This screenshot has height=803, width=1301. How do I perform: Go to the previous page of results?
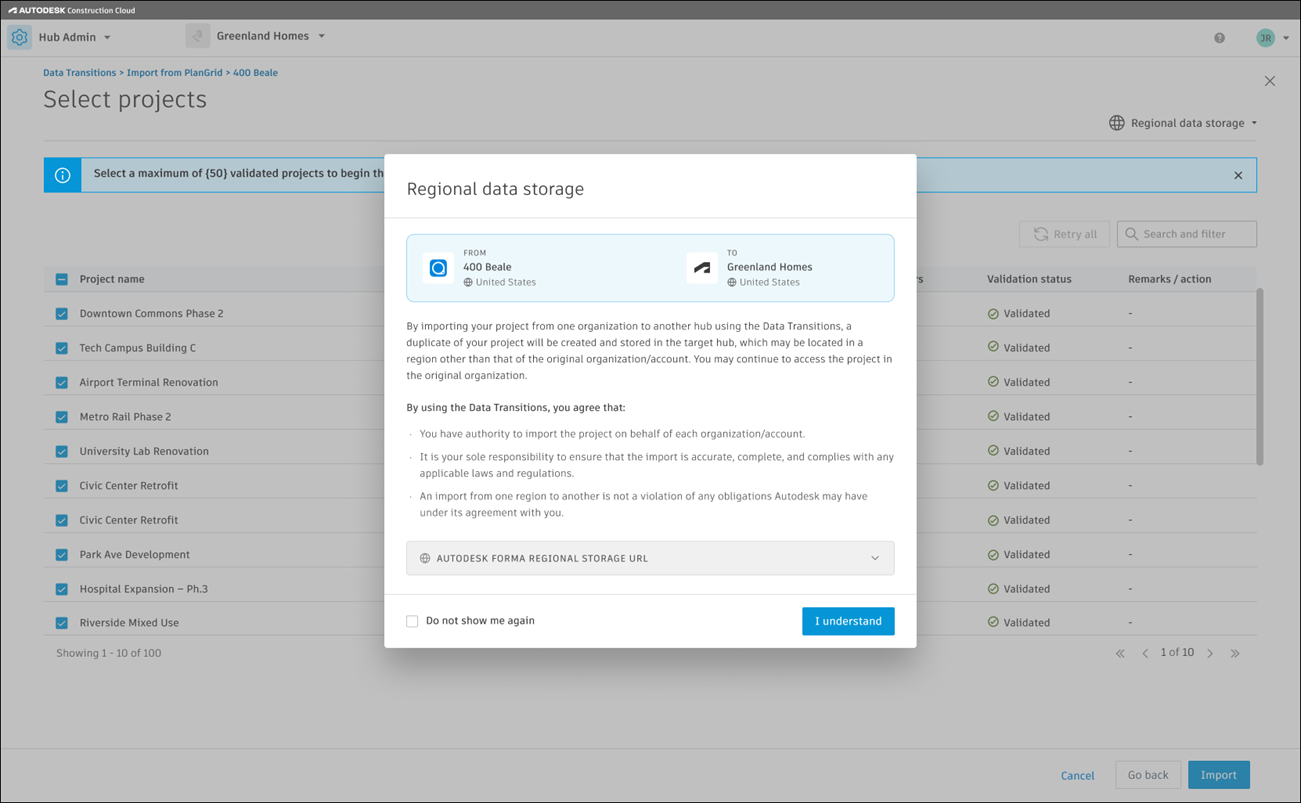[1145, 653]
